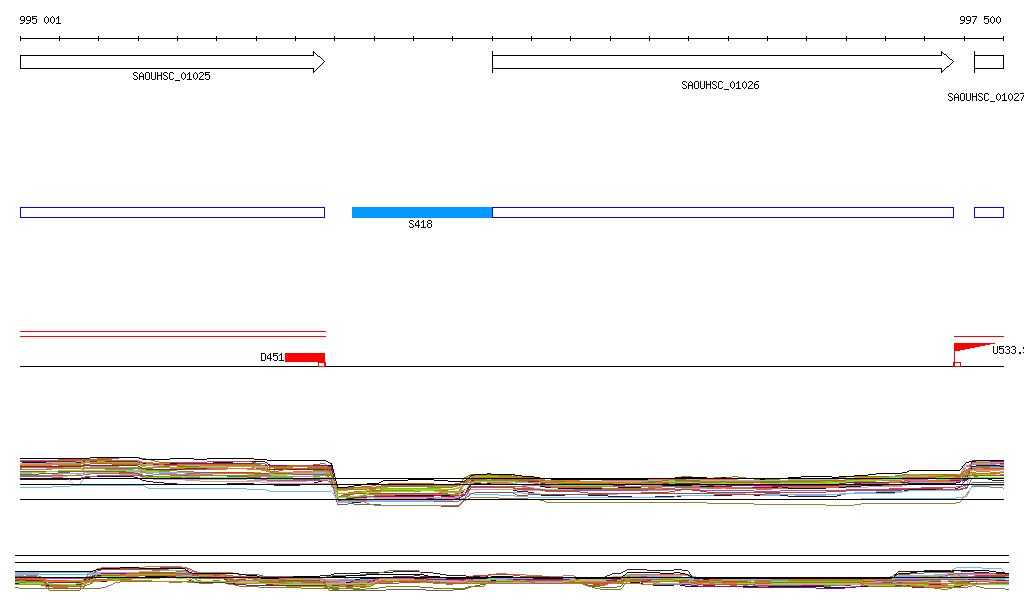The height and width of the screenshot is (611, 1024).
Task: Select blue outlined segment under SAOUHSC_01025
Action: coord(172,212)
